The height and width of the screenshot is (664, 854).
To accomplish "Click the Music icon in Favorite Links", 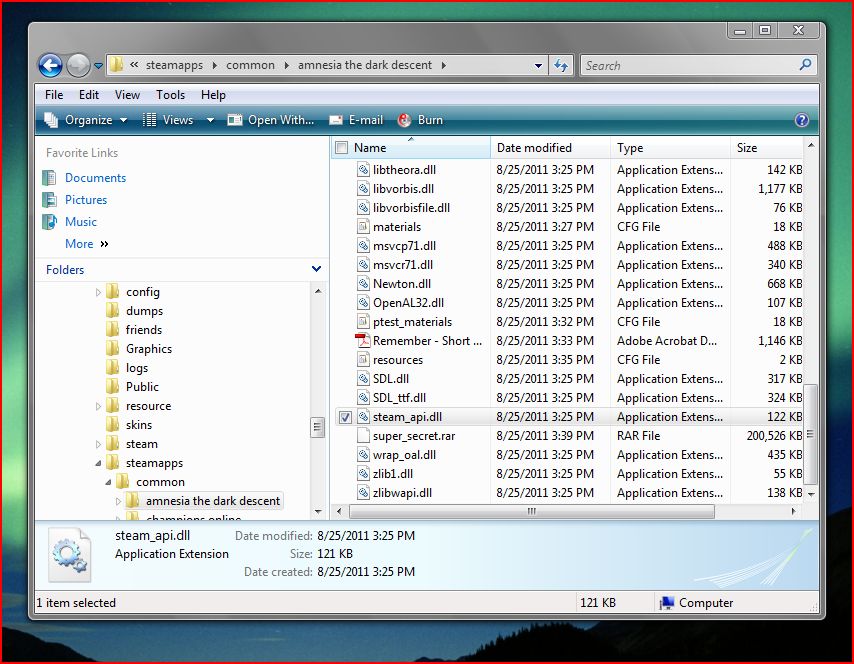I will click(x=50, y=222).
